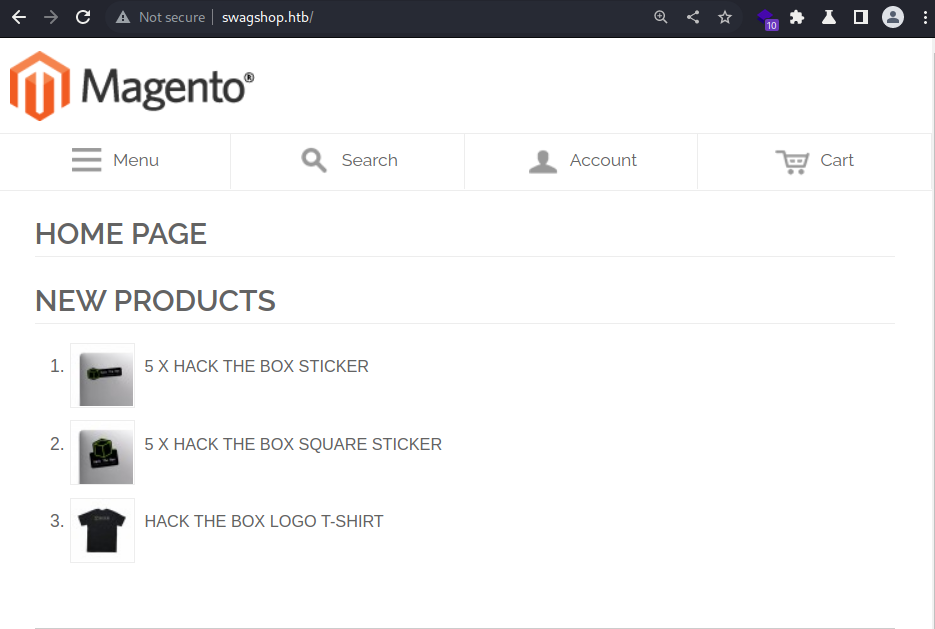Select the swagshop.htb address bar URL
Image resolution: width=935 pixels, height=629 pixels.
[x=268, y=17]
